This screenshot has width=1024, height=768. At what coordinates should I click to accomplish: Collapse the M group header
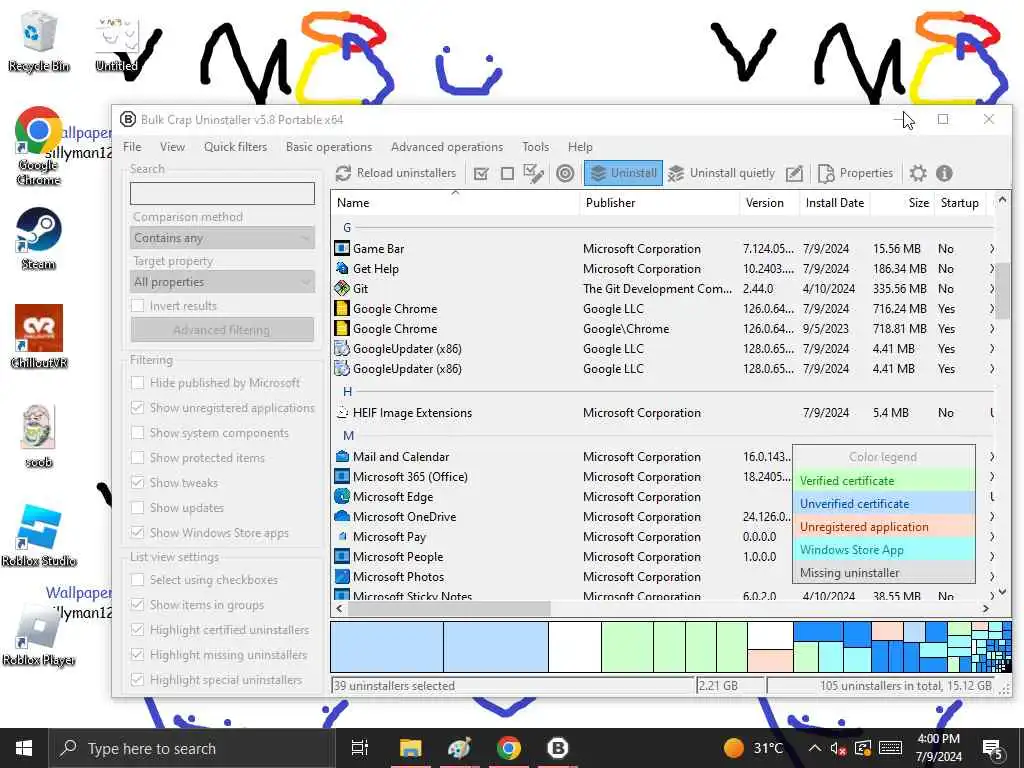coord(348,436)
